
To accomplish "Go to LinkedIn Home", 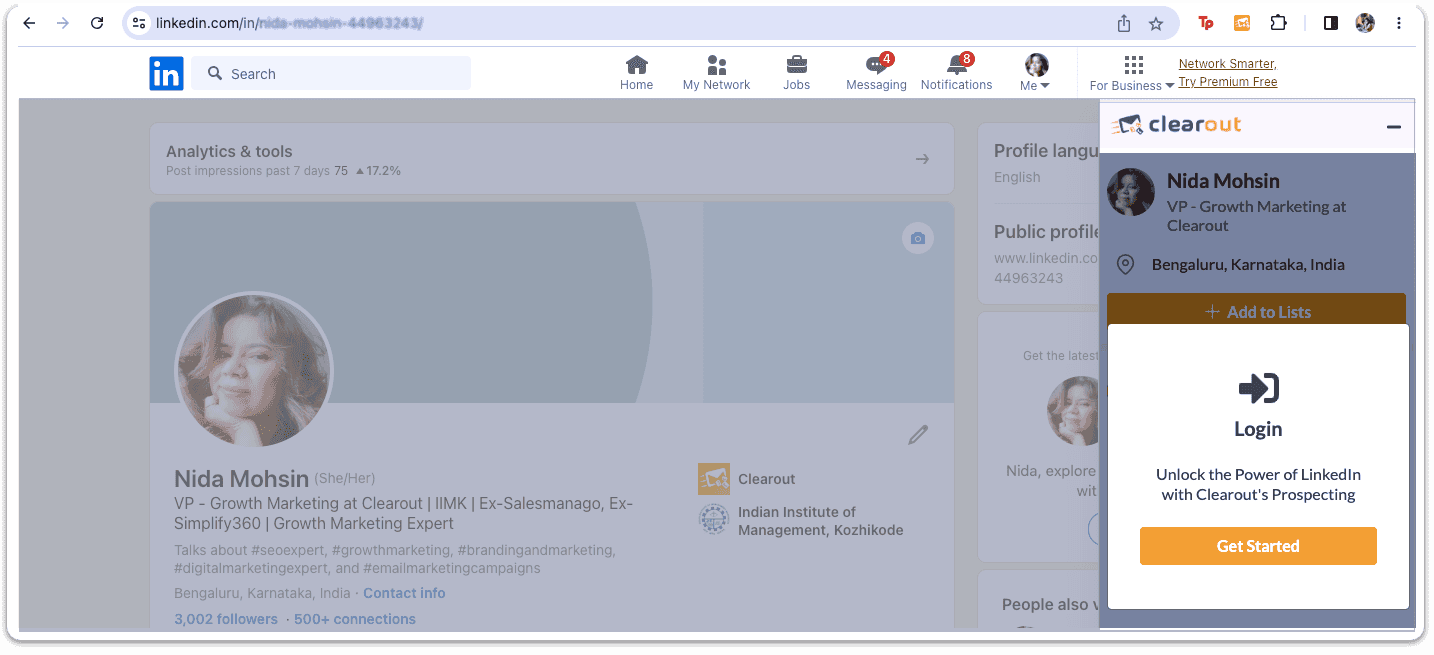I will point(636,73).
